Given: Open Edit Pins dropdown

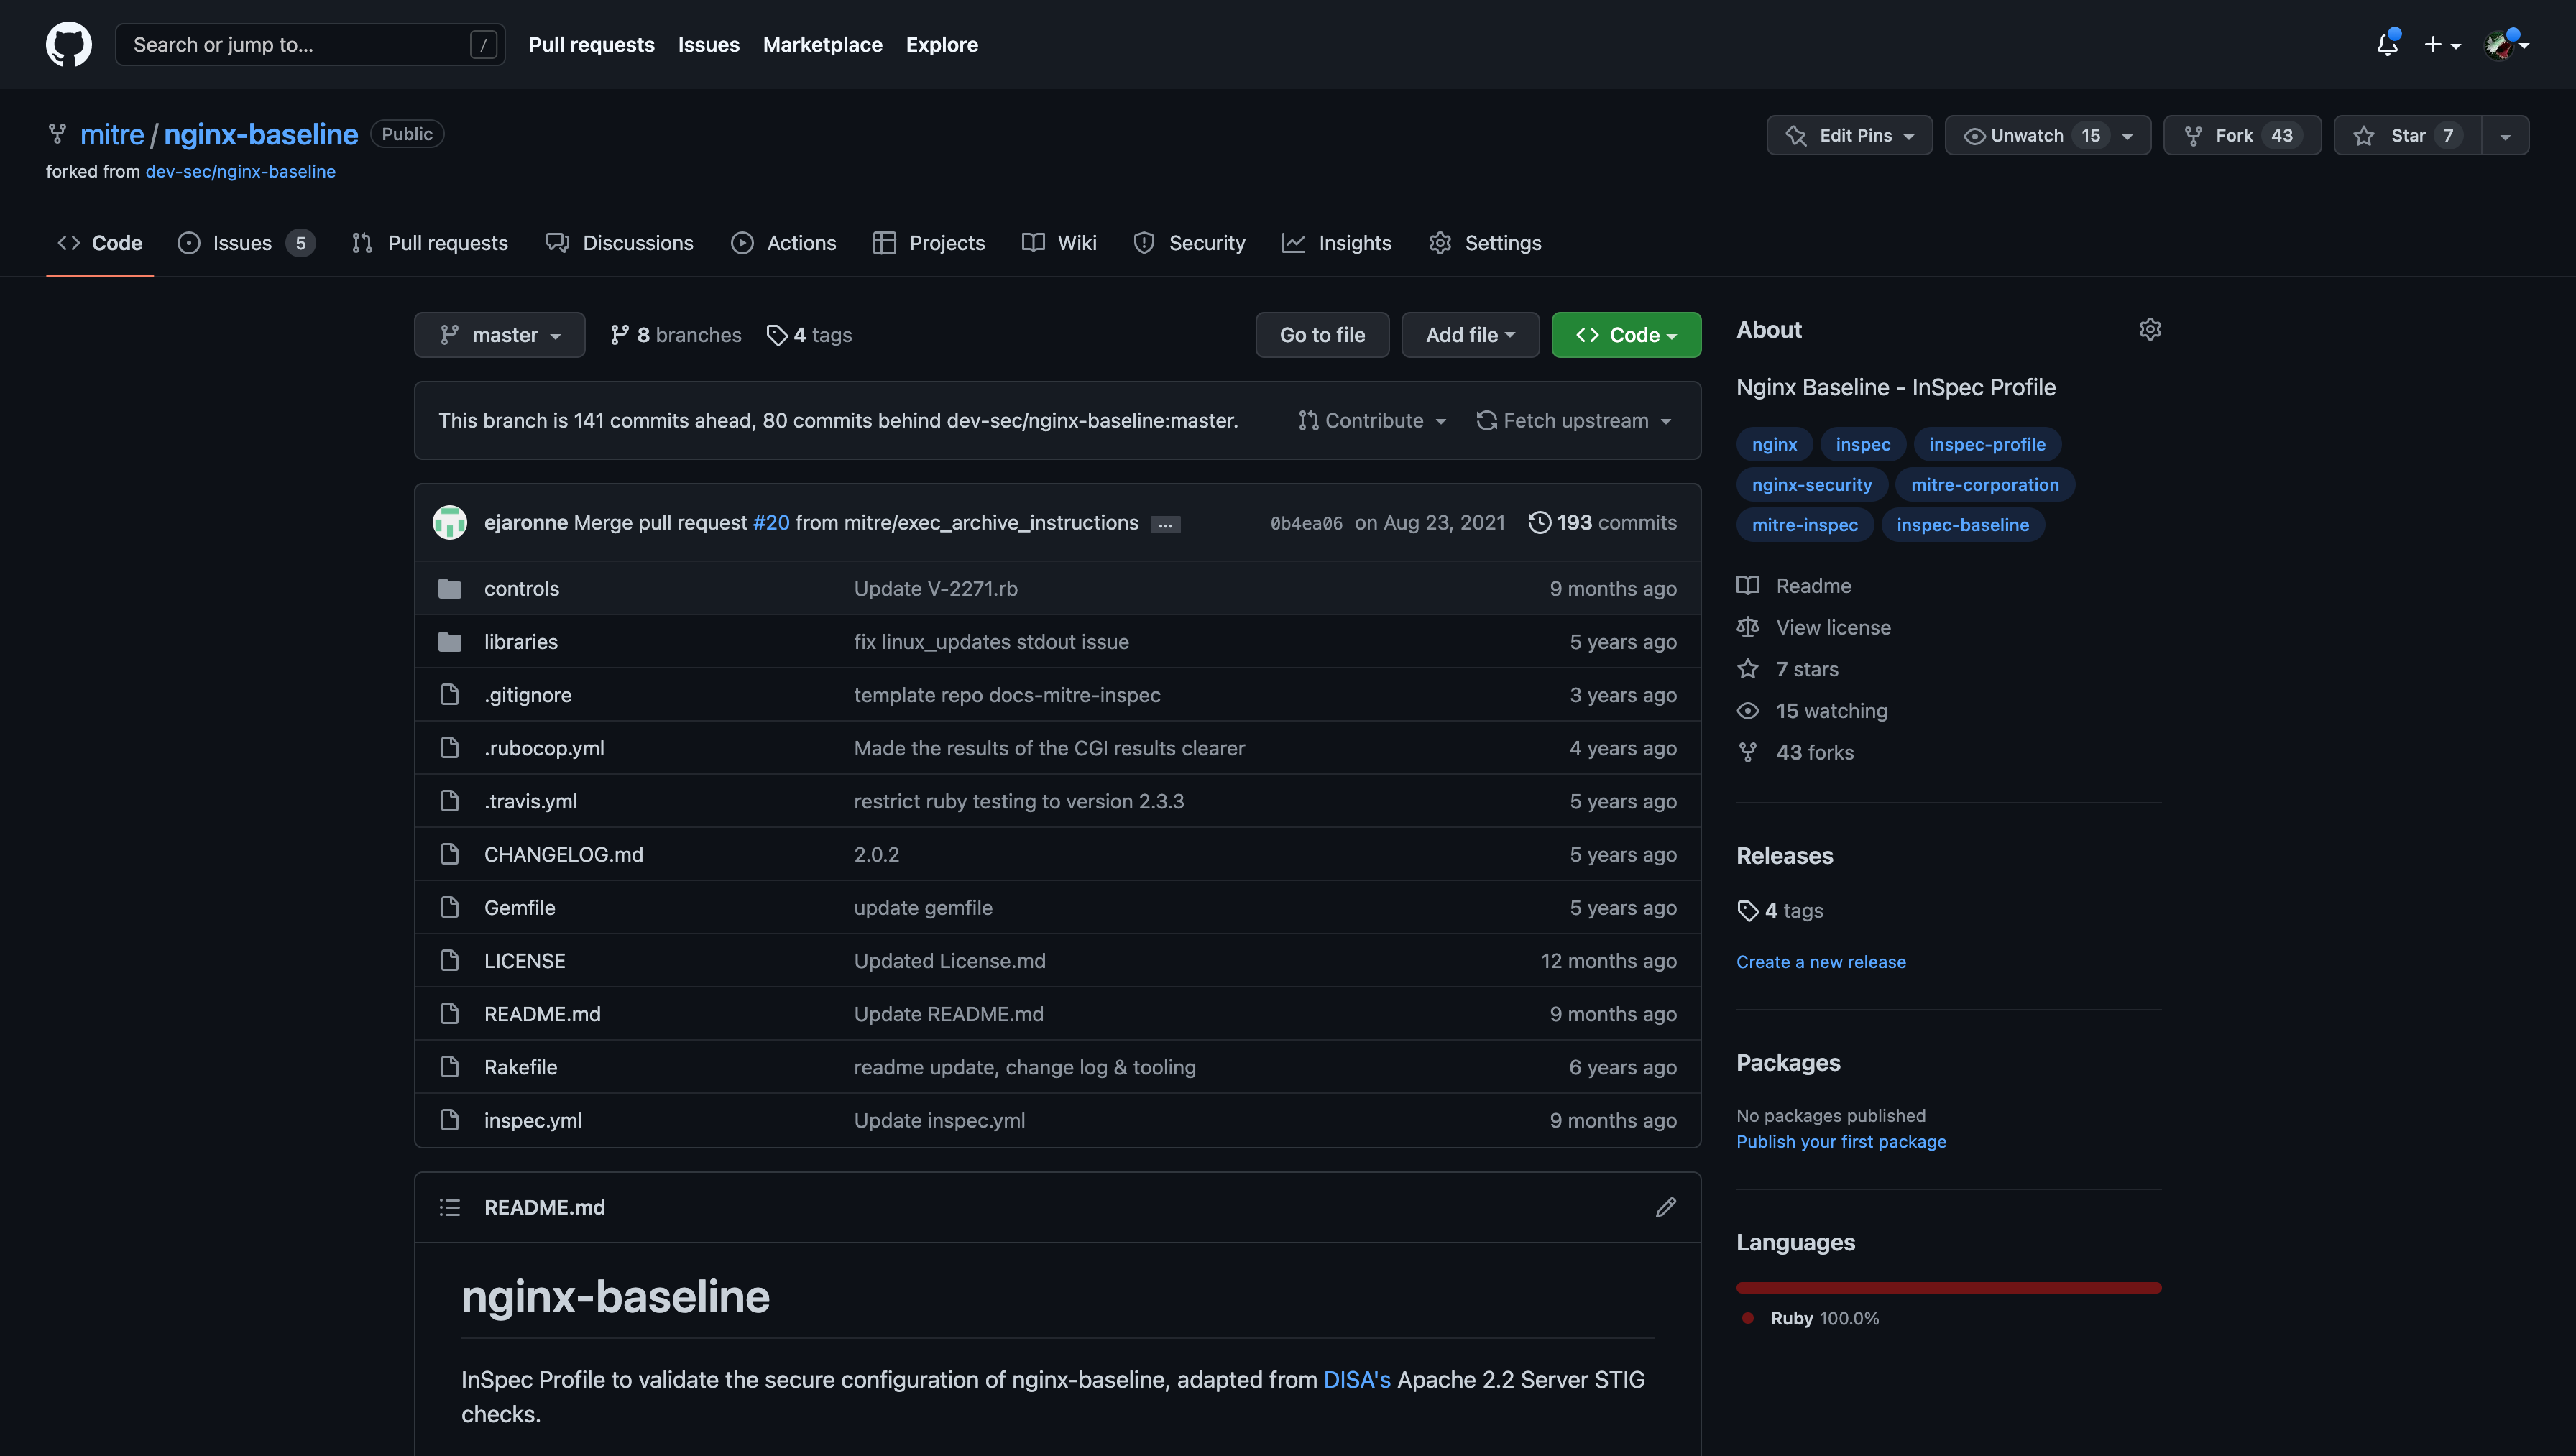Looking at the screenshot, I should point(1849,135).
